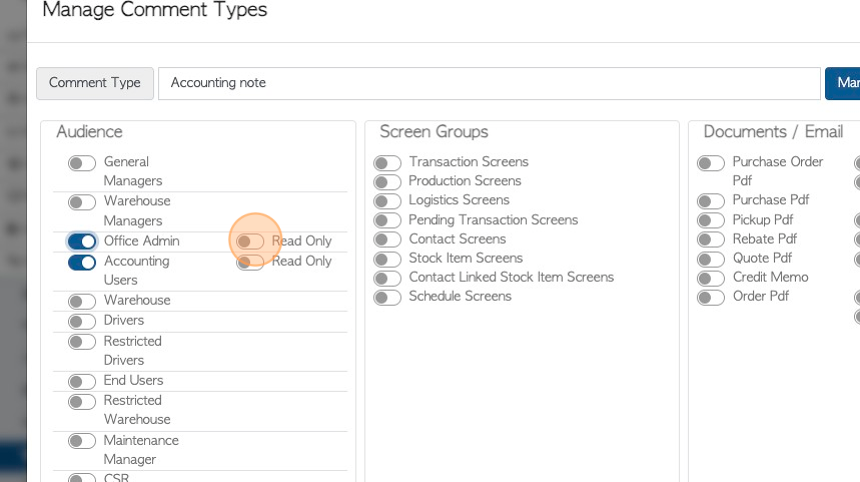
Task: Enable the Production Screens toggle
Action: point(387,182)
